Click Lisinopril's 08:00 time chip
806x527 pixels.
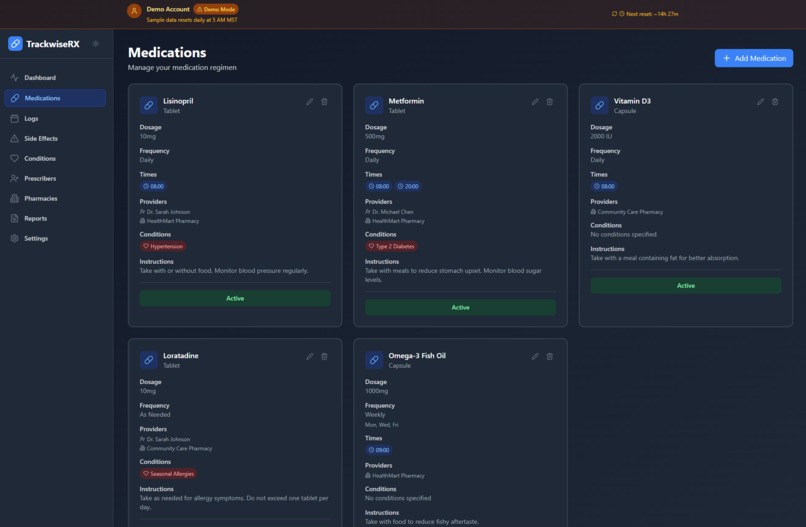(153, 186)
